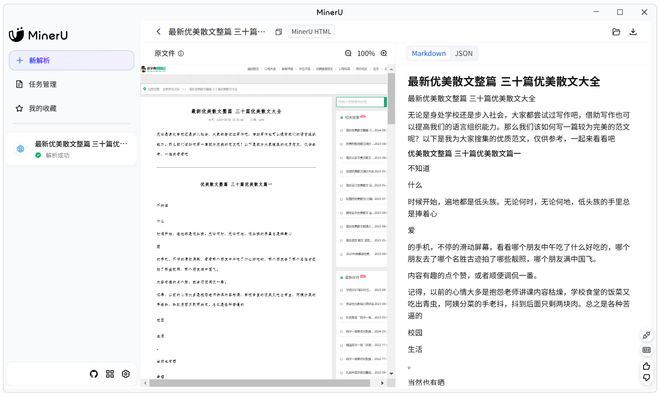Click the info icon next to 原文件

point(181,53)
